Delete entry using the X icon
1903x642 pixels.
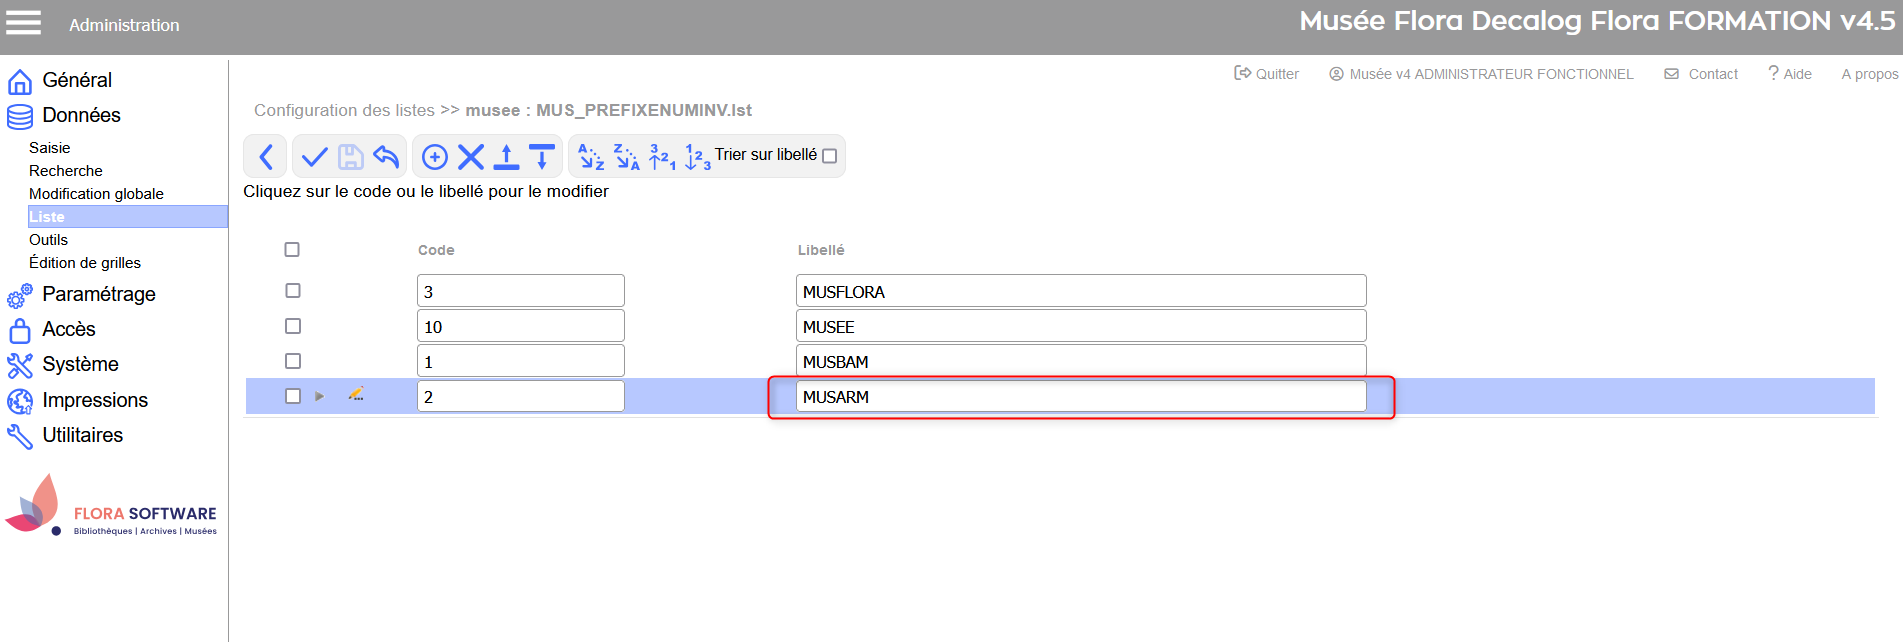pos(471,157)
